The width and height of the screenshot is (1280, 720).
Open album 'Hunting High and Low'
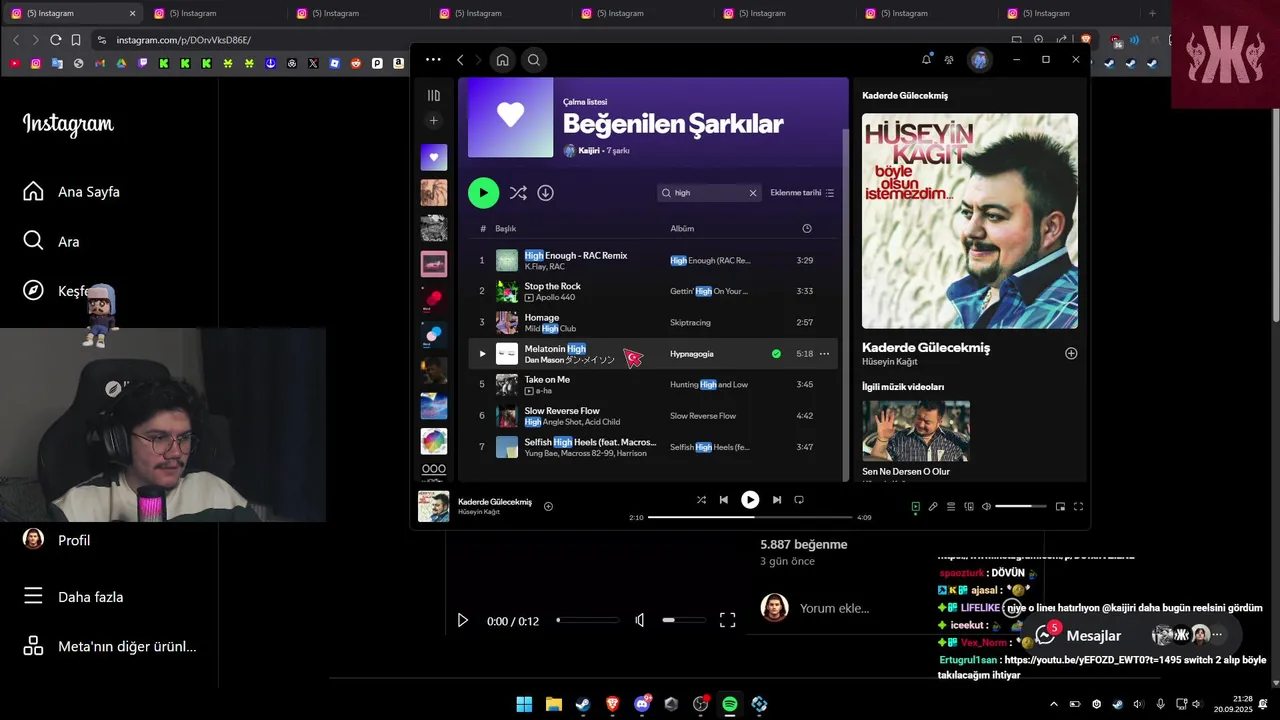(x=709, y=385)
